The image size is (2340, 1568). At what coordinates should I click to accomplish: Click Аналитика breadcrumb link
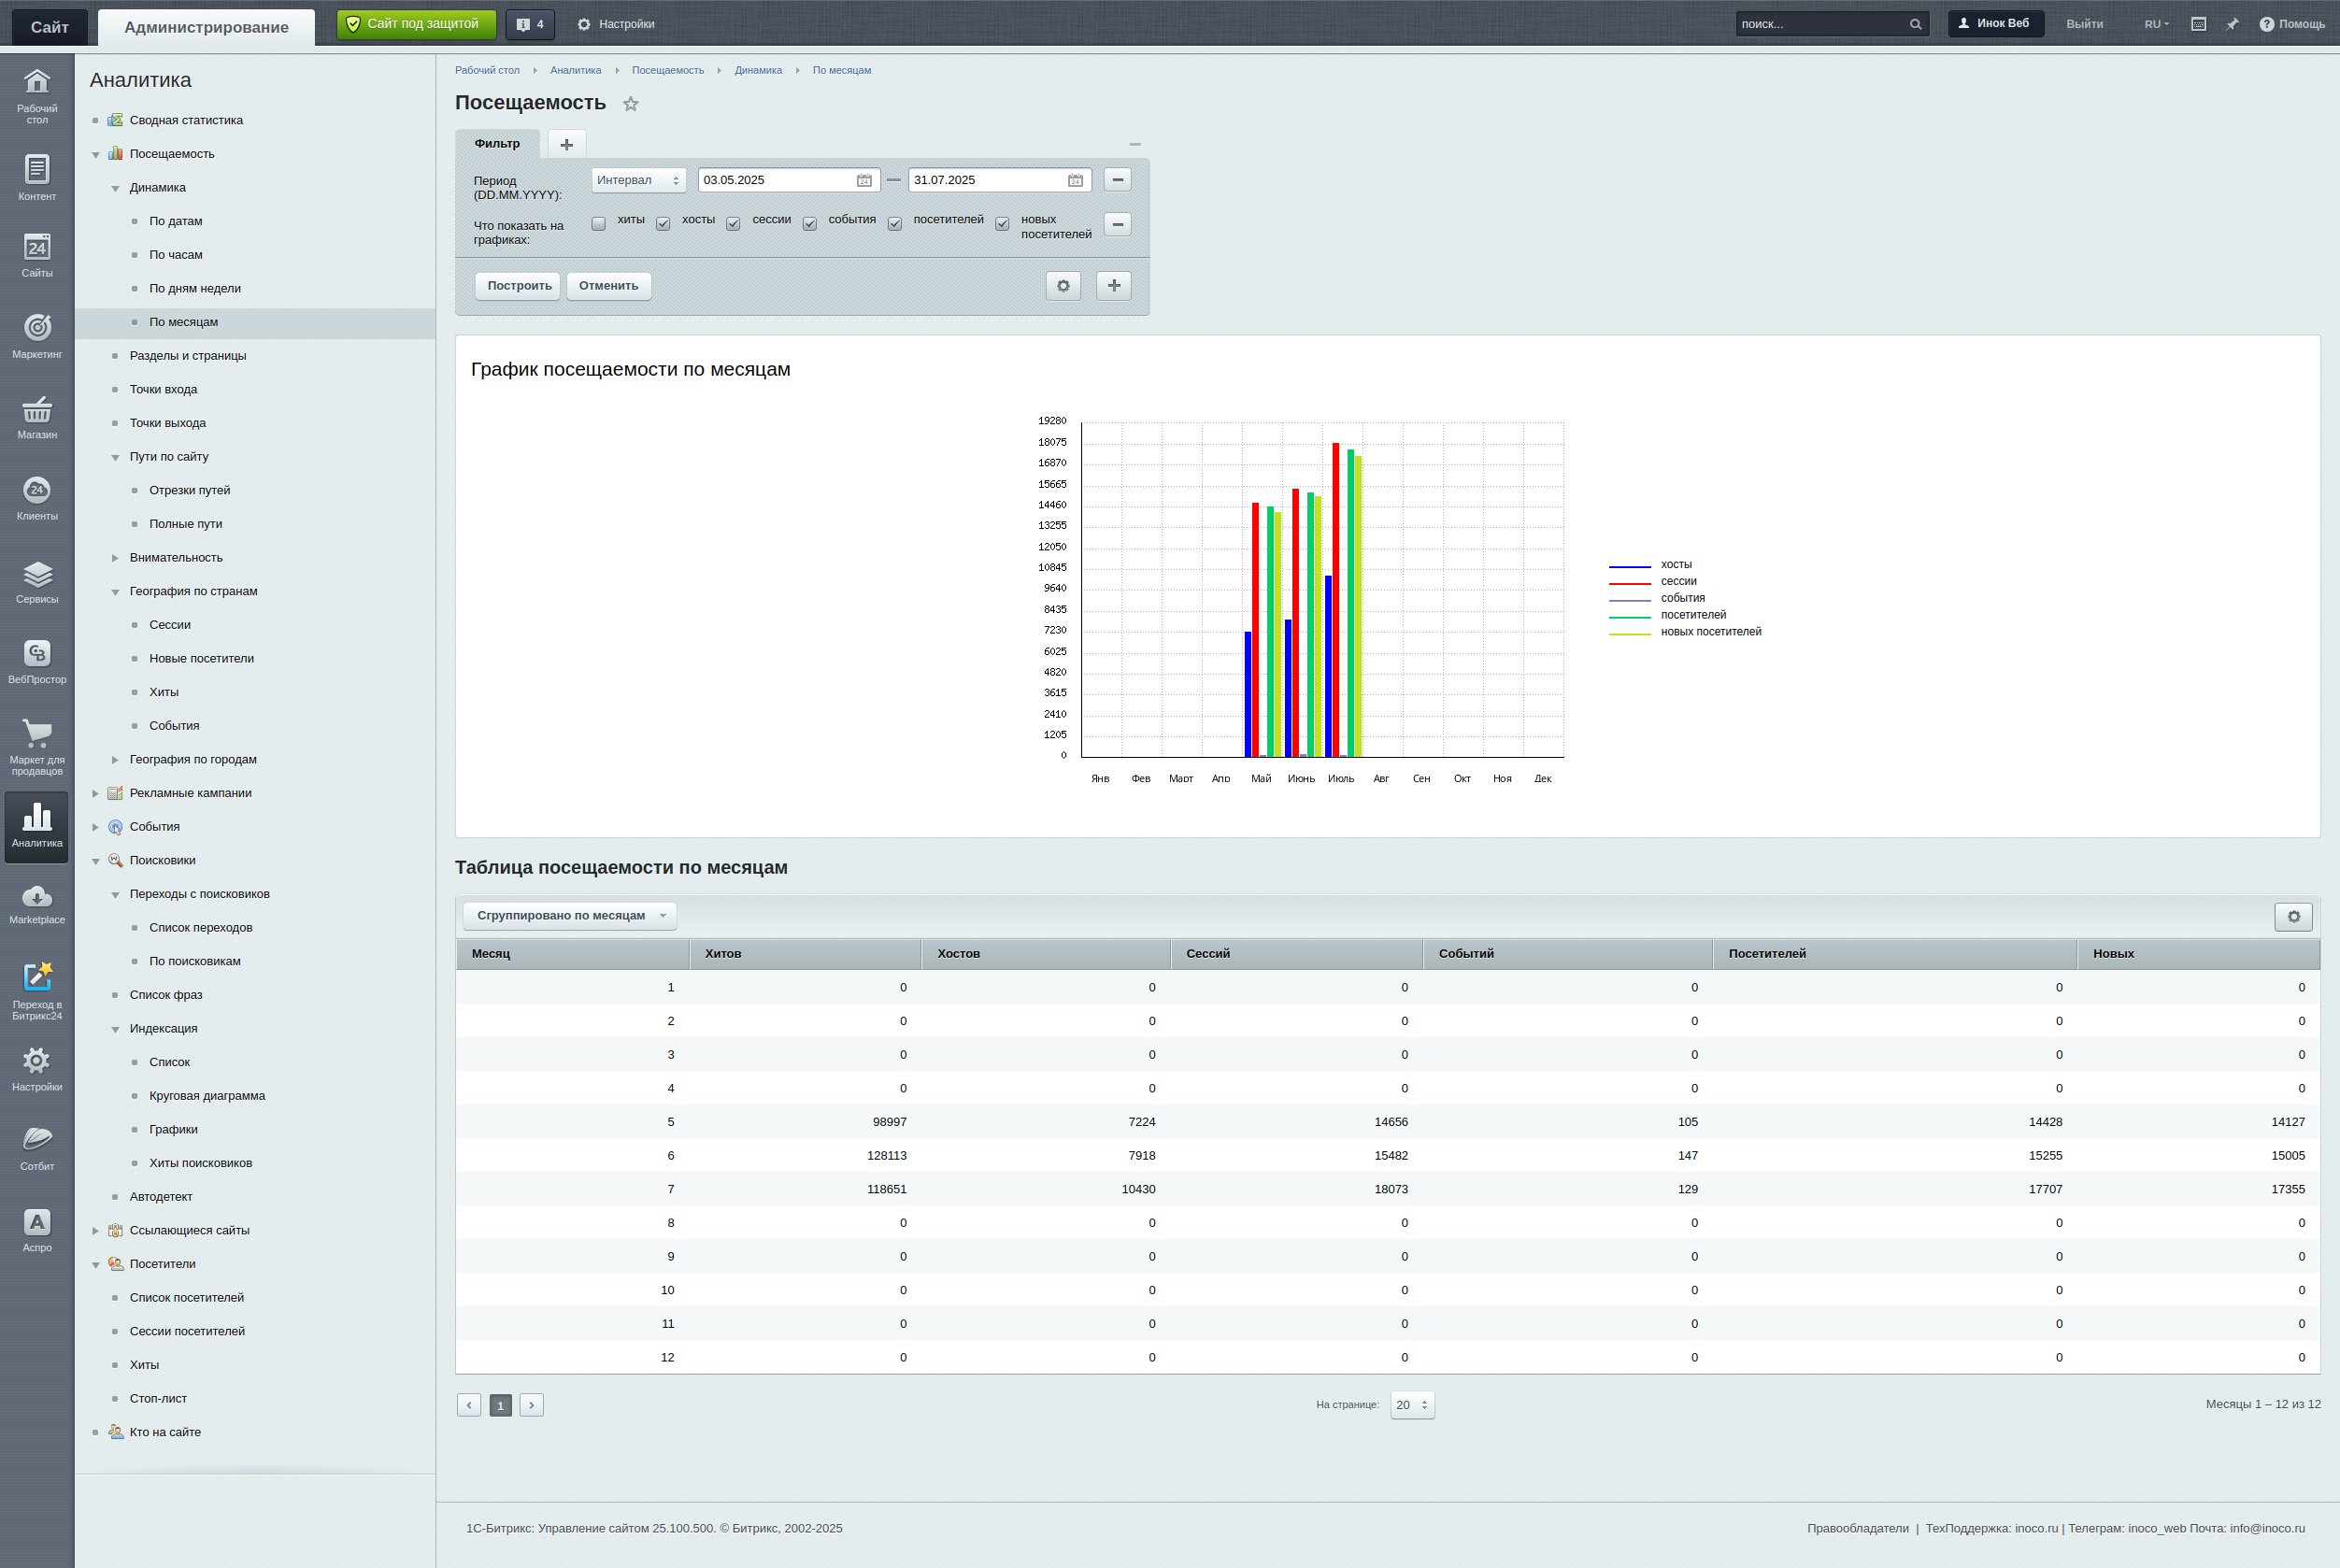pos(575,71)
